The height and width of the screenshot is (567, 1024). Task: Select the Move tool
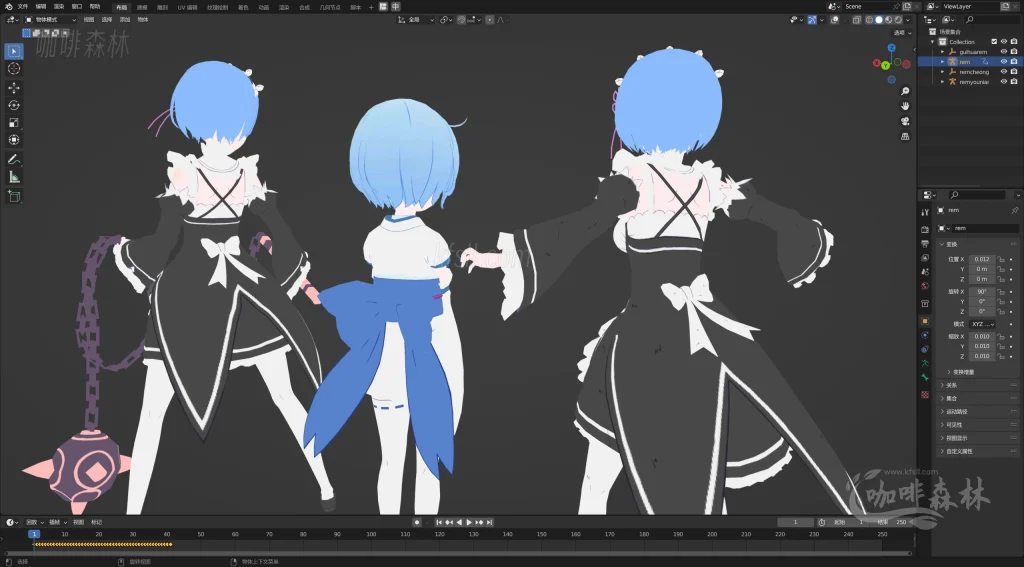click(x=14, y=88)
